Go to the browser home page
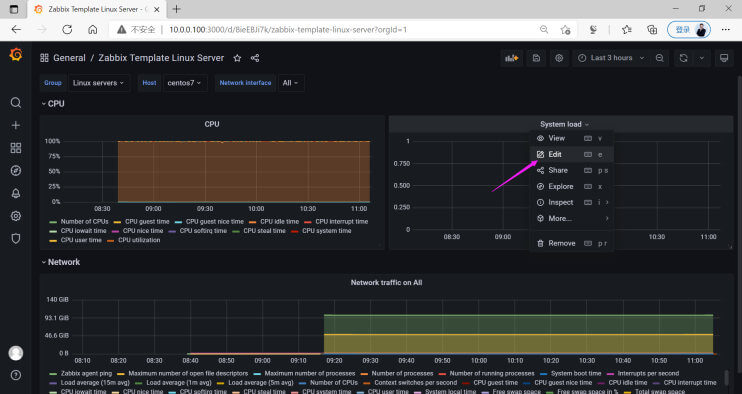This screenshot has height=394, width=742. click(x=93, y=29)
